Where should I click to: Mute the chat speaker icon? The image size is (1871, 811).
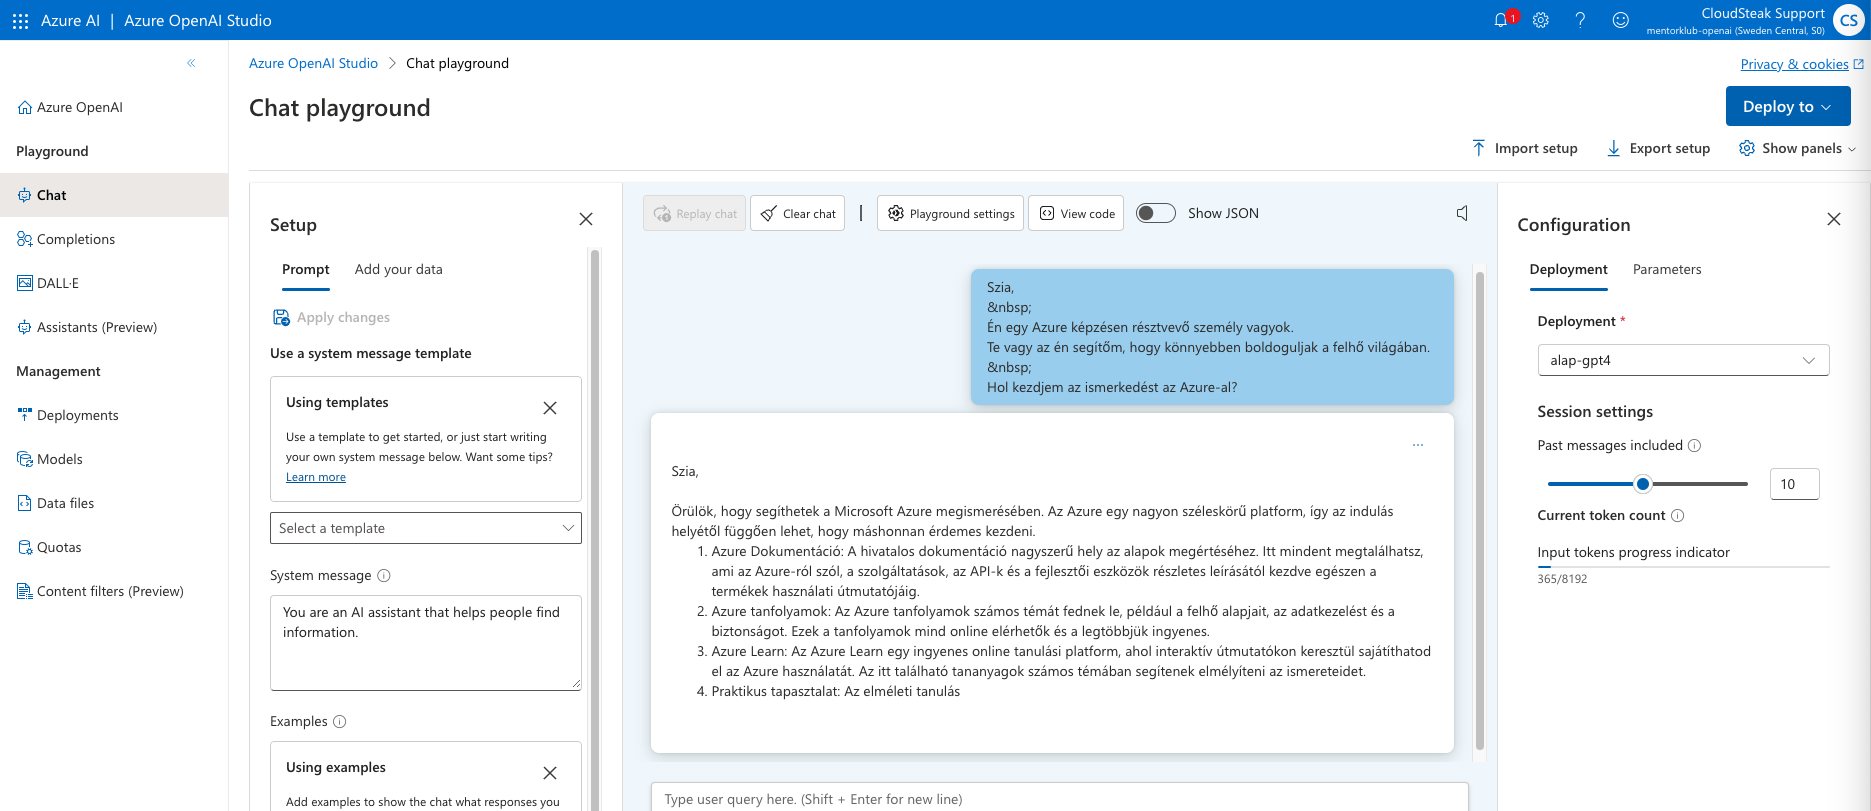click(x=1462, y=213)
